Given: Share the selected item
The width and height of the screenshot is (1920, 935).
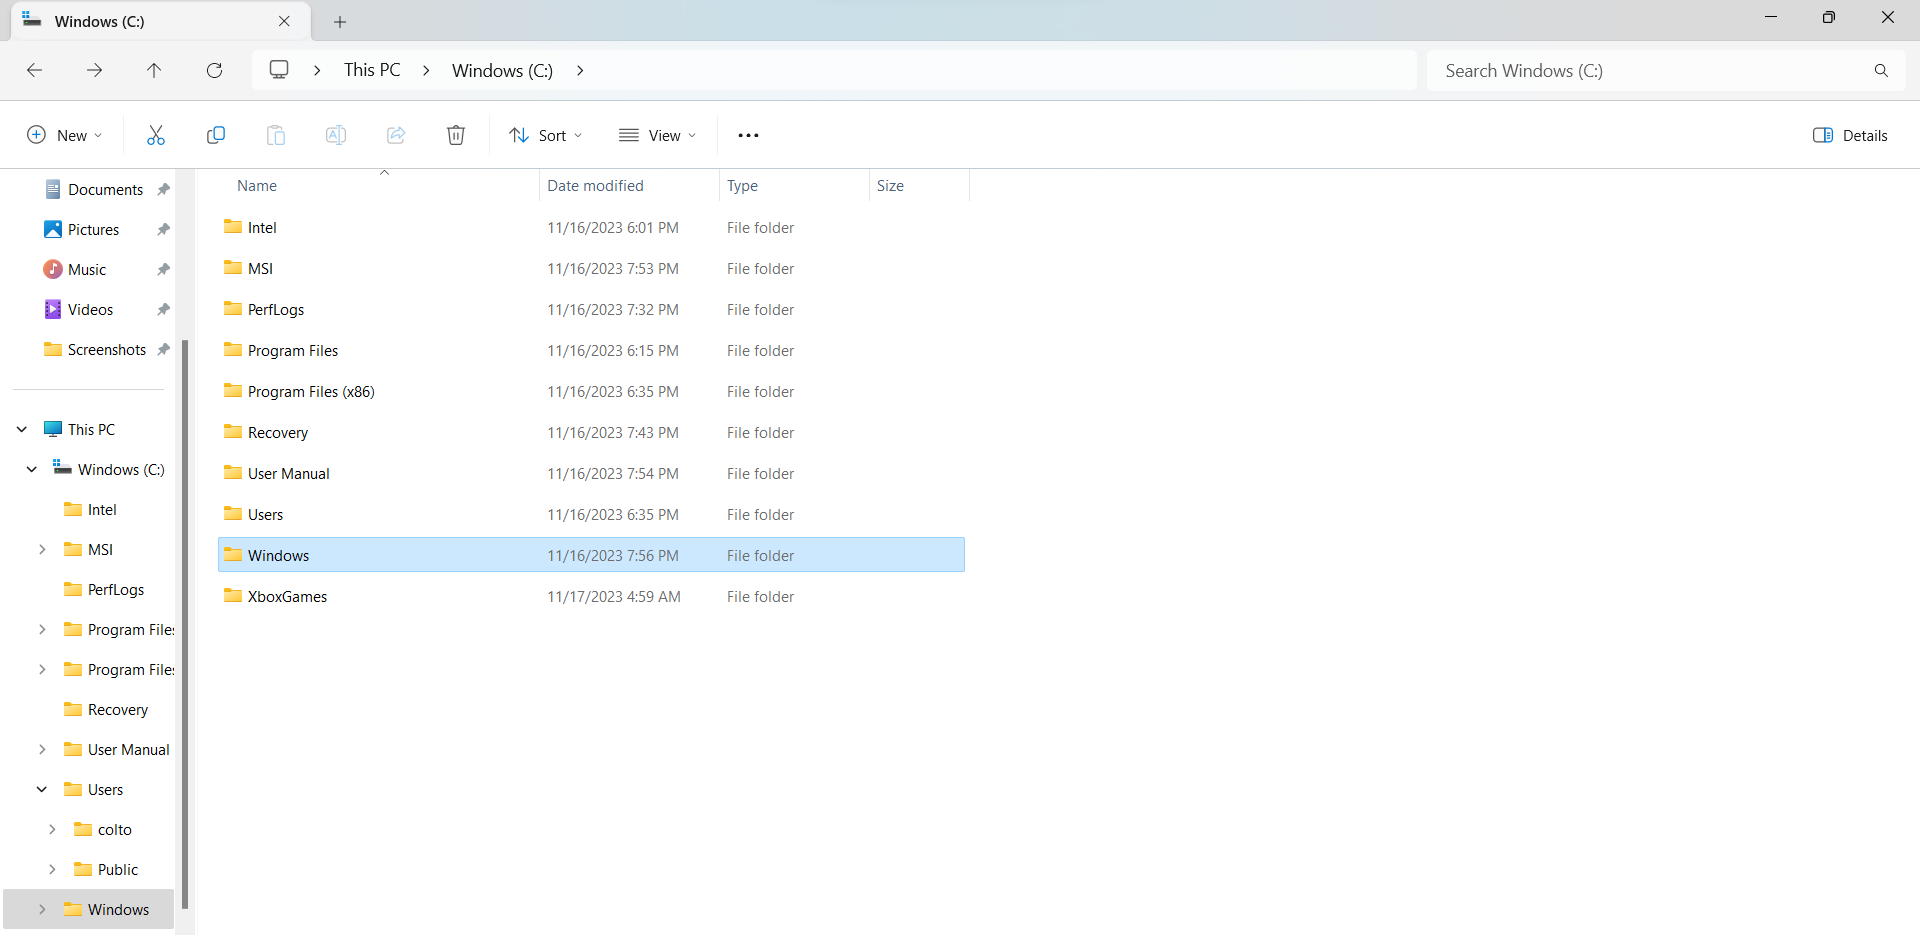Looking at the screenshot, I should coord(396,135).
